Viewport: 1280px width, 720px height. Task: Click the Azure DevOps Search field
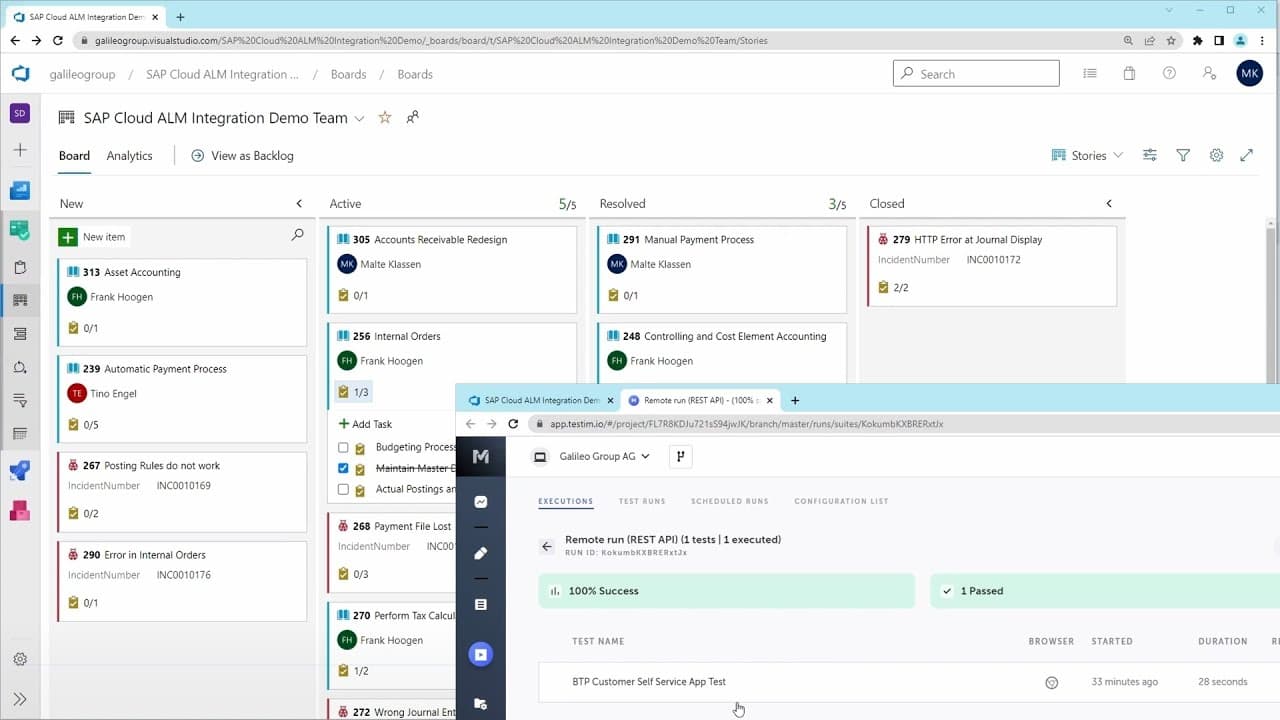pos(976,73)
